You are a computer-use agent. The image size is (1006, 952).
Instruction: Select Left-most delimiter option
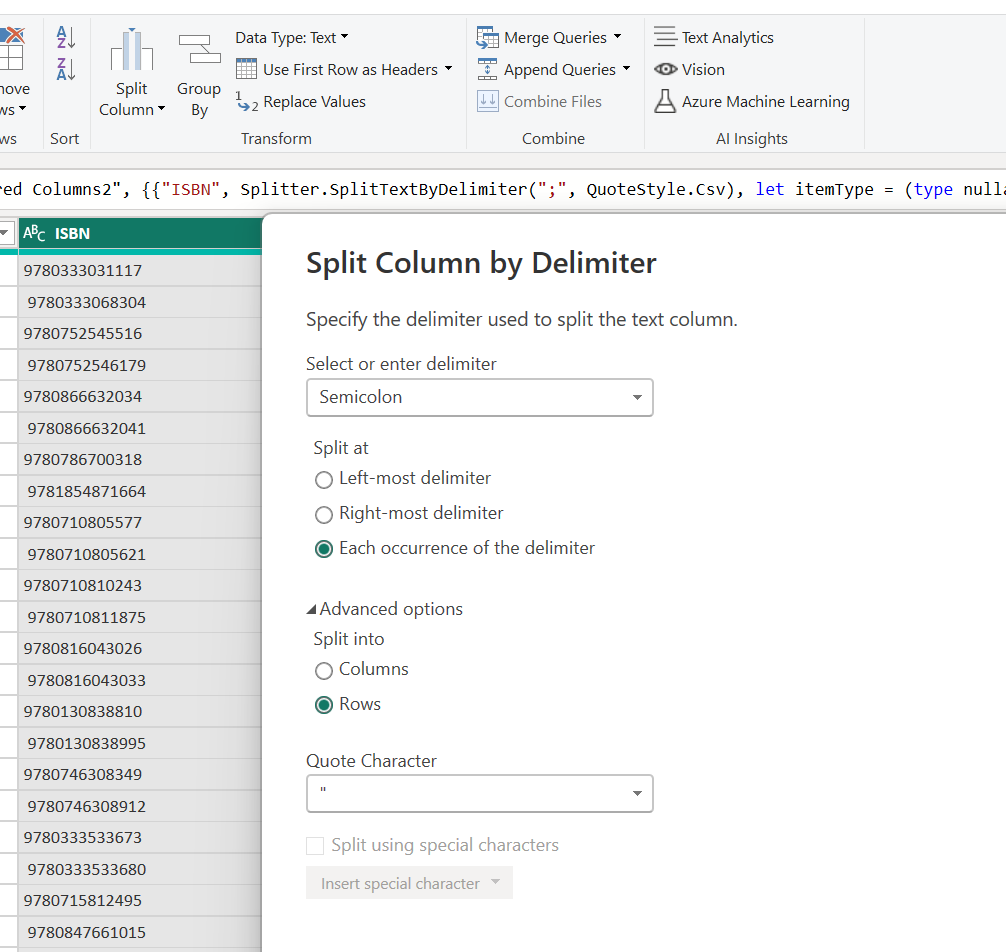[324, 480]
